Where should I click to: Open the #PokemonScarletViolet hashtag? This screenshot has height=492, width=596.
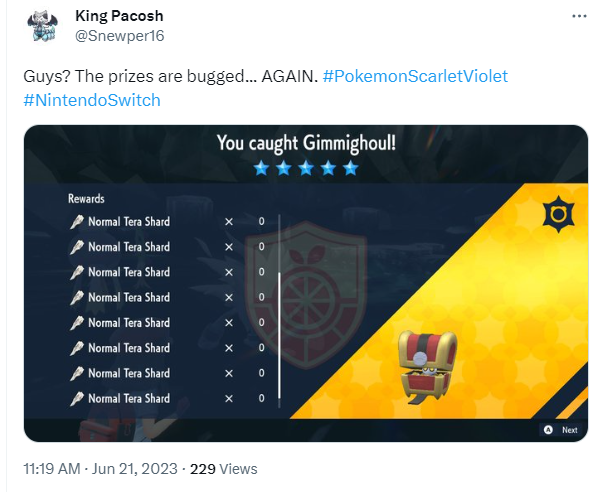coord(415,76)
